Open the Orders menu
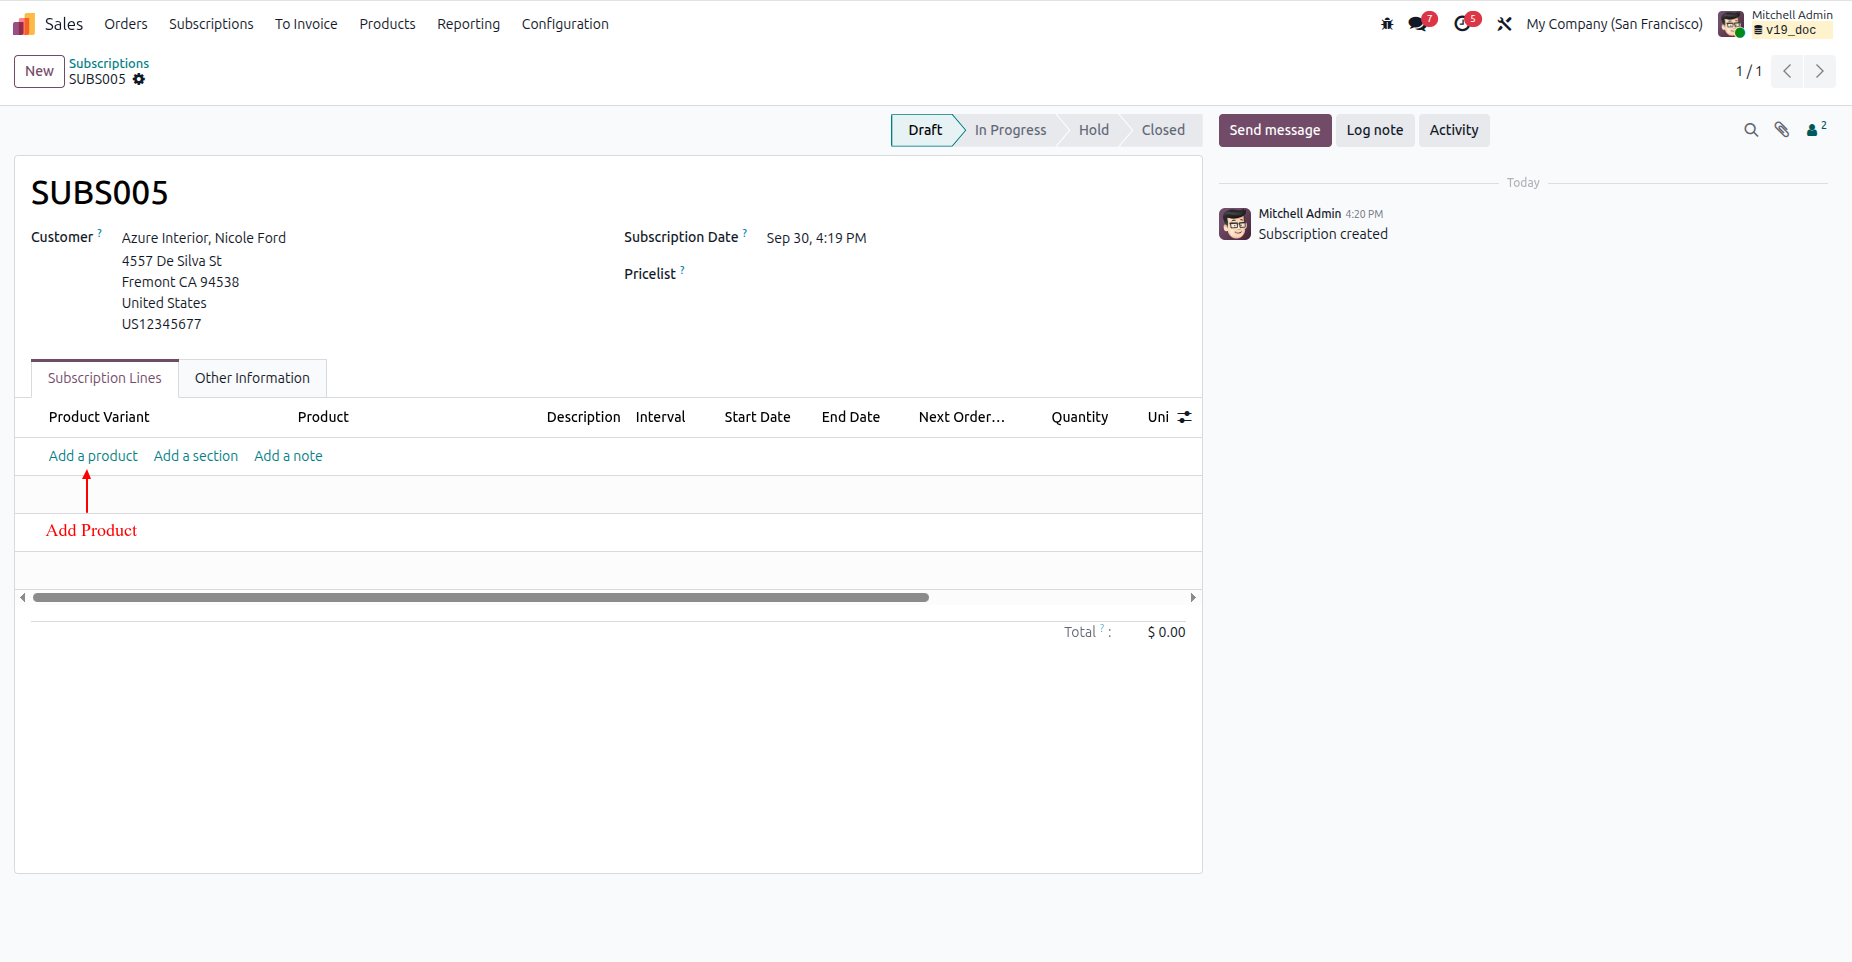This screenshot has width=1852, height=962. (126, 24)
